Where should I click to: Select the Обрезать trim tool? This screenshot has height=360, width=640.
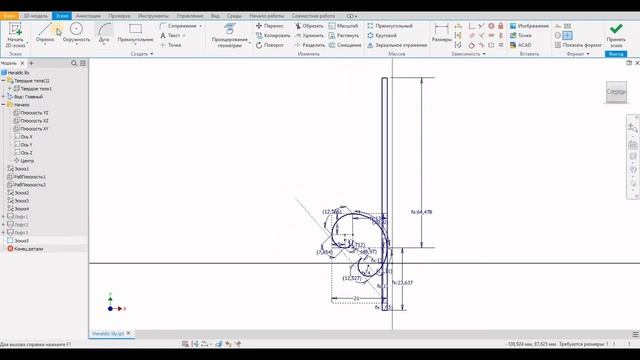(x=309, y=26)
